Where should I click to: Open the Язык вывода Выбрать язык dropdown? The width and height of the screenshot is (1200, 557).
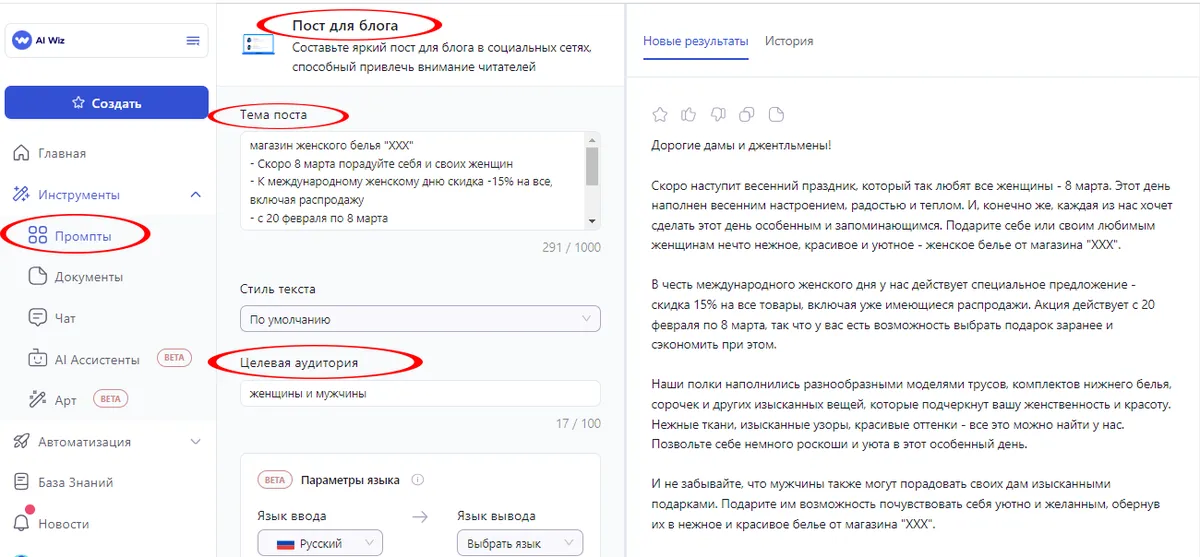click(519, 544)
